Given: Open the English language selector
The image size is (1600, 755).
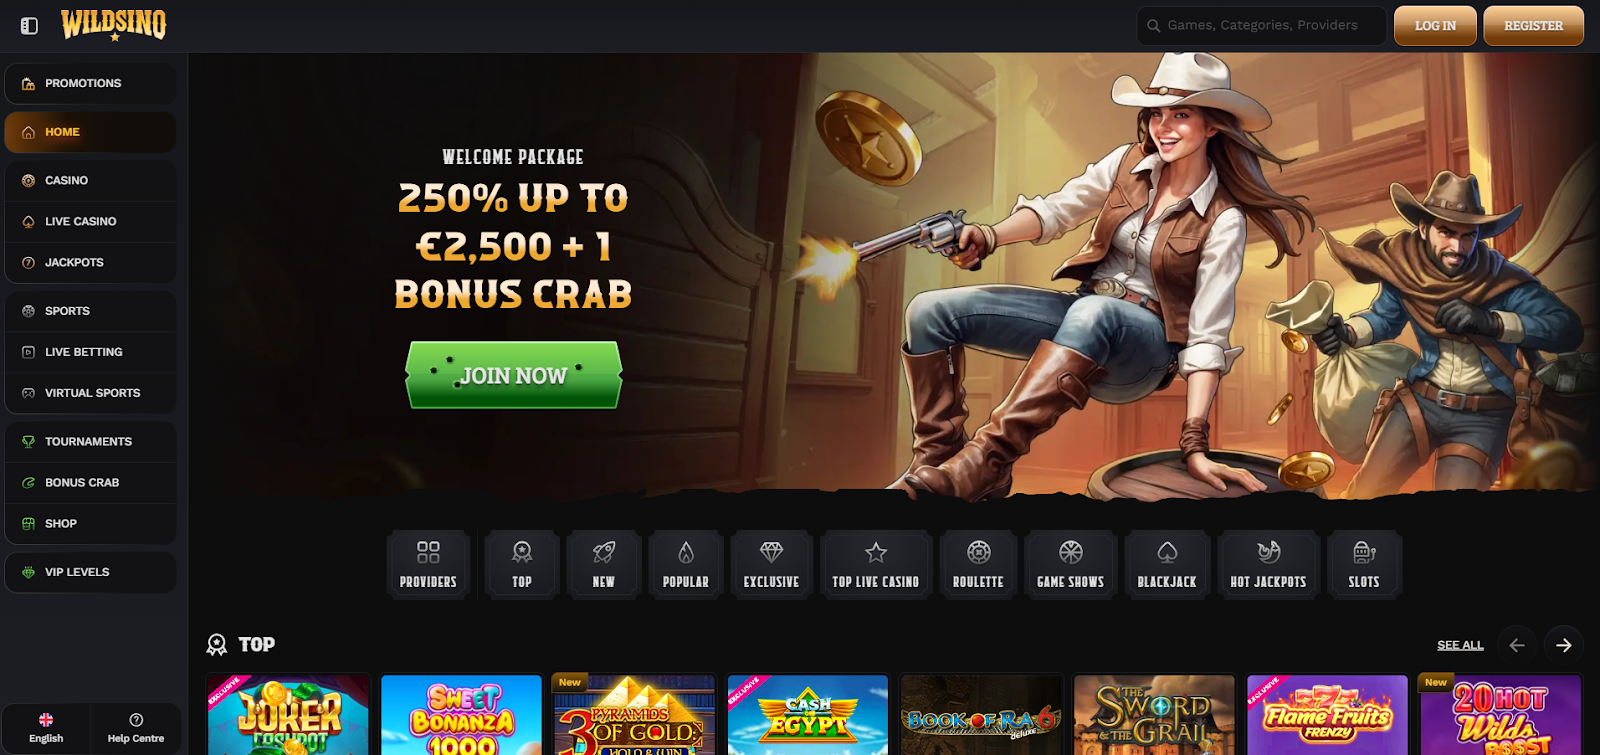Looking at the screenshot, I should tap(46, 728).
